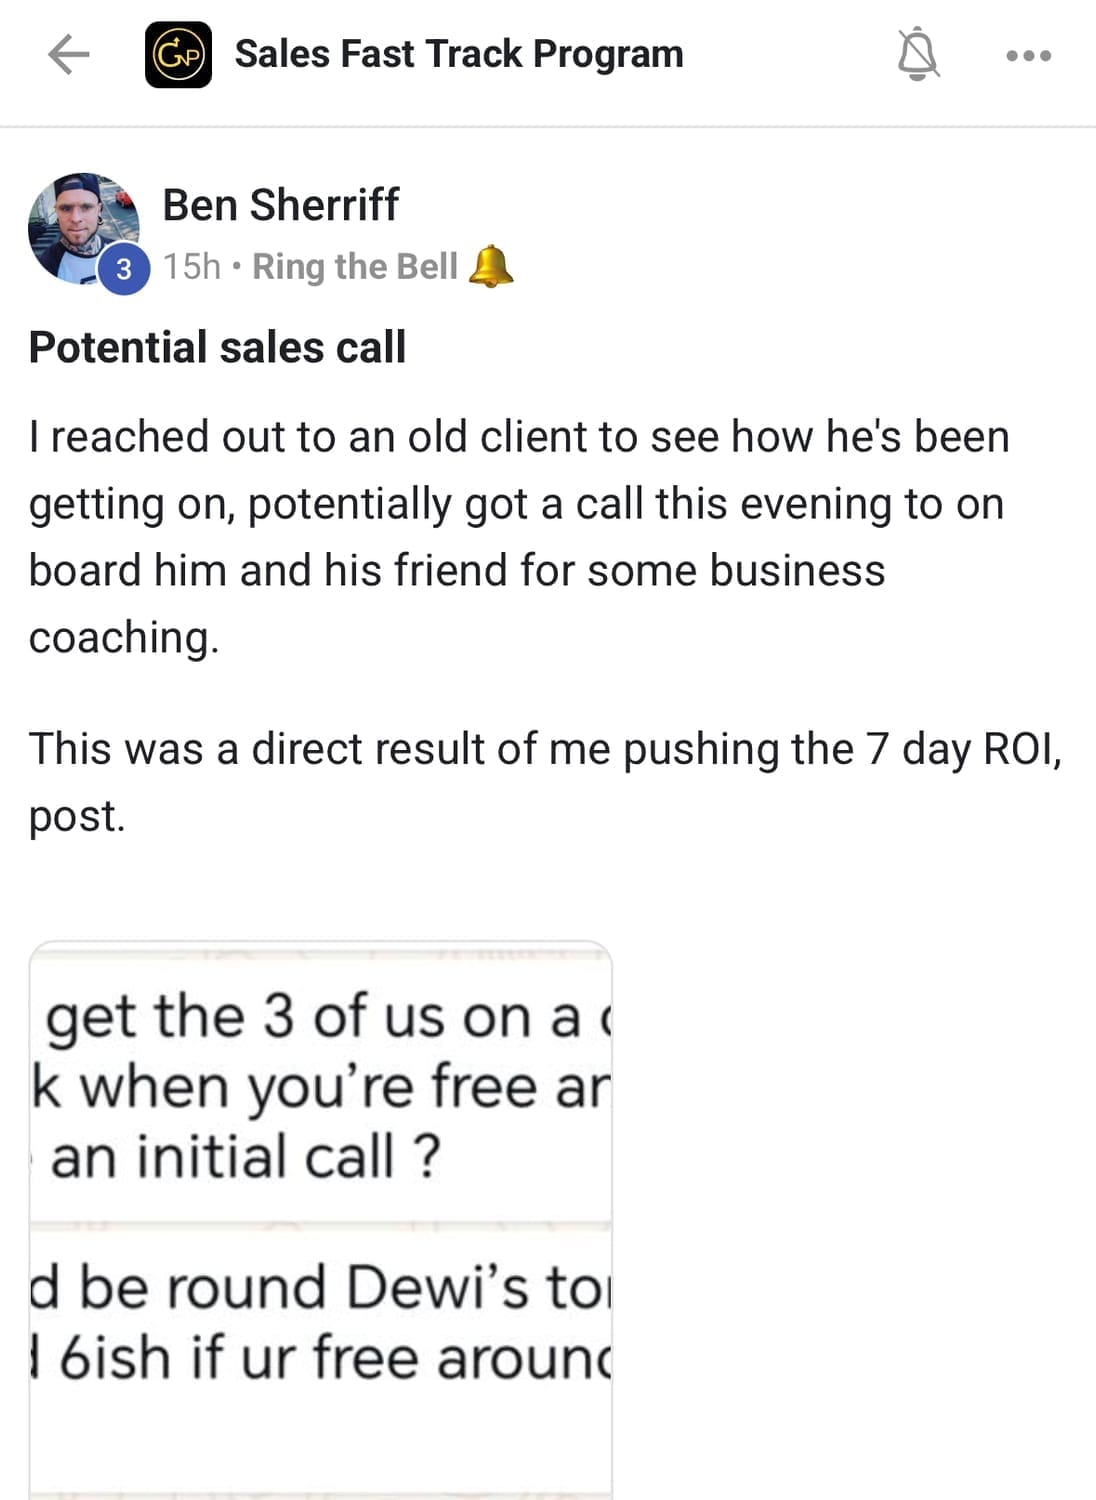Tap the GP group logo icon
This screenshot has height=1500, width=1096.
(x=178, y=55)
